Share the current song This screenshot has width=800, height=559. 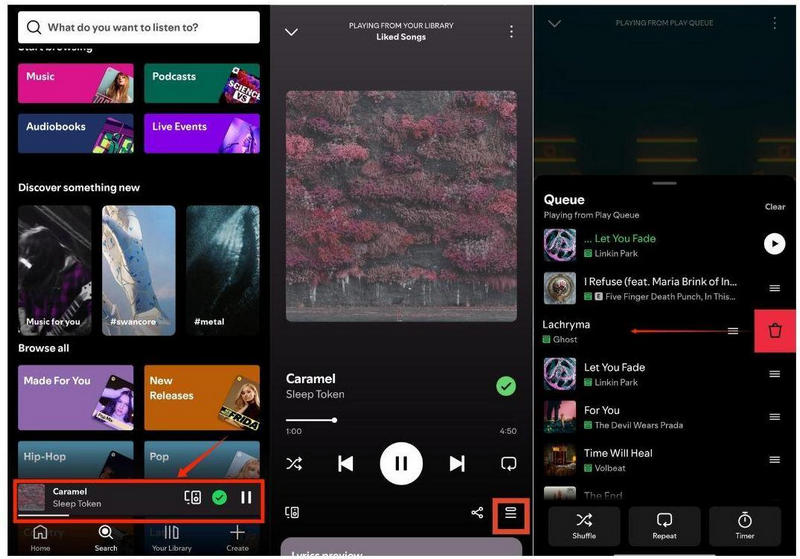[477, 512]
